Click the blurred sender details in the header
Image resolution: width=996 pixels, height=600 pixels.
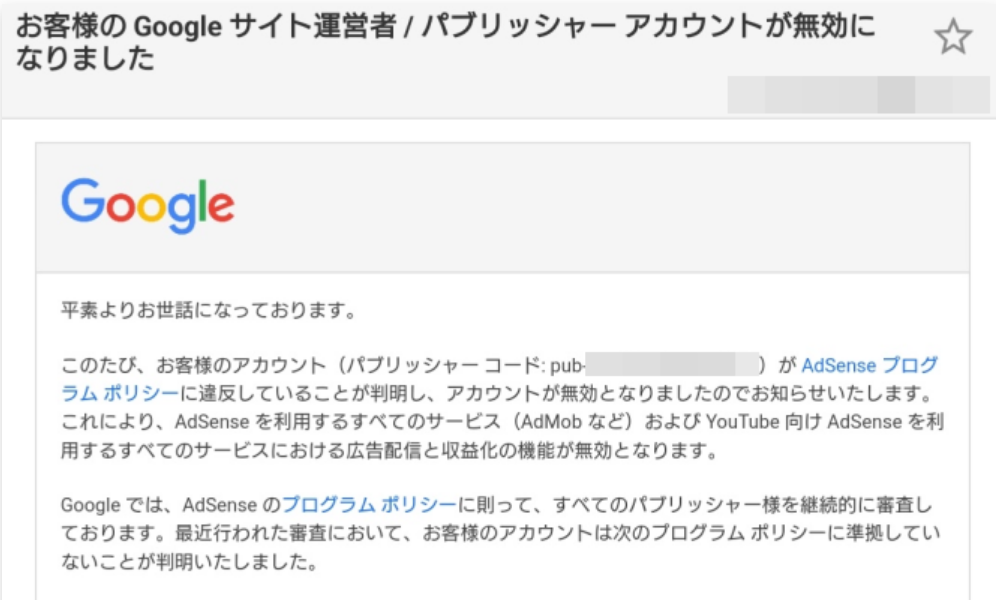pos(858,95)
